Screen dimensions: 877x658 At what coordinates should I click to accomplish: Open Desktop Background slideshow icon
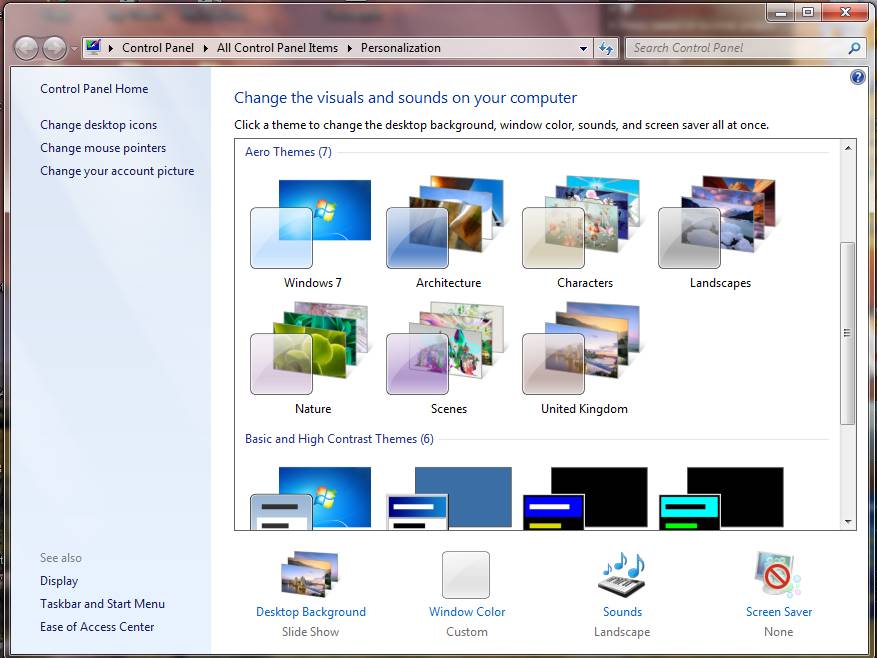coord(310,575)
